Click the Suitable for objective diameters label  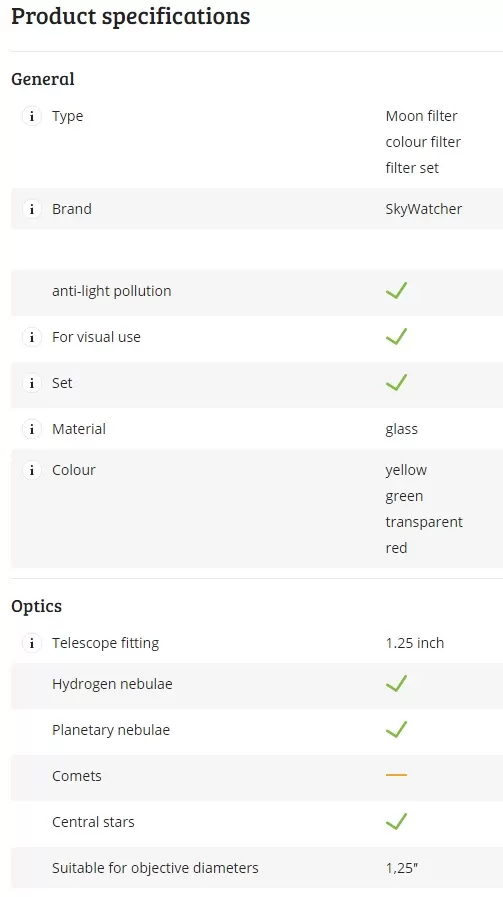[x=155, y=868]
